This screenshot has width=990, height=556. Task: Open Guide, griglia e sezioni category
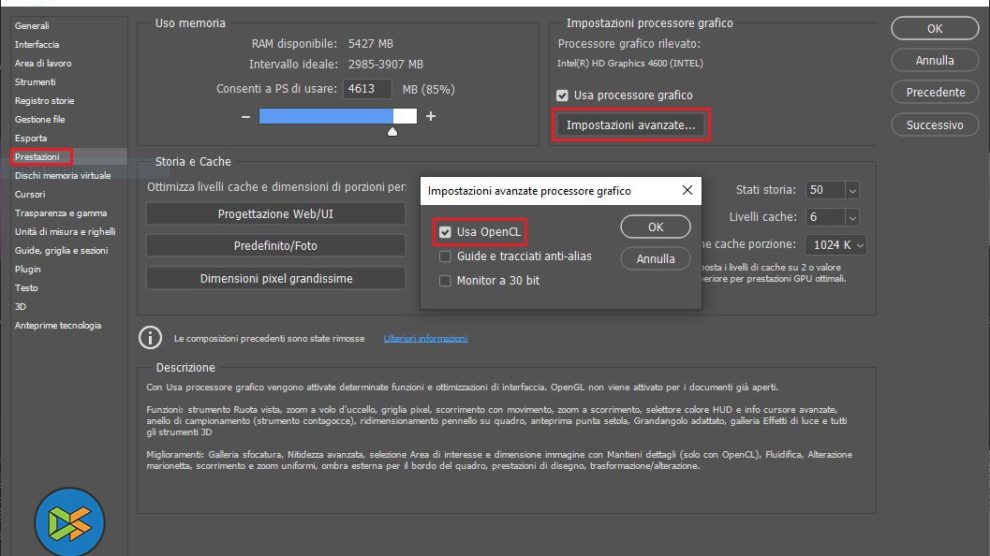point(61,251)
